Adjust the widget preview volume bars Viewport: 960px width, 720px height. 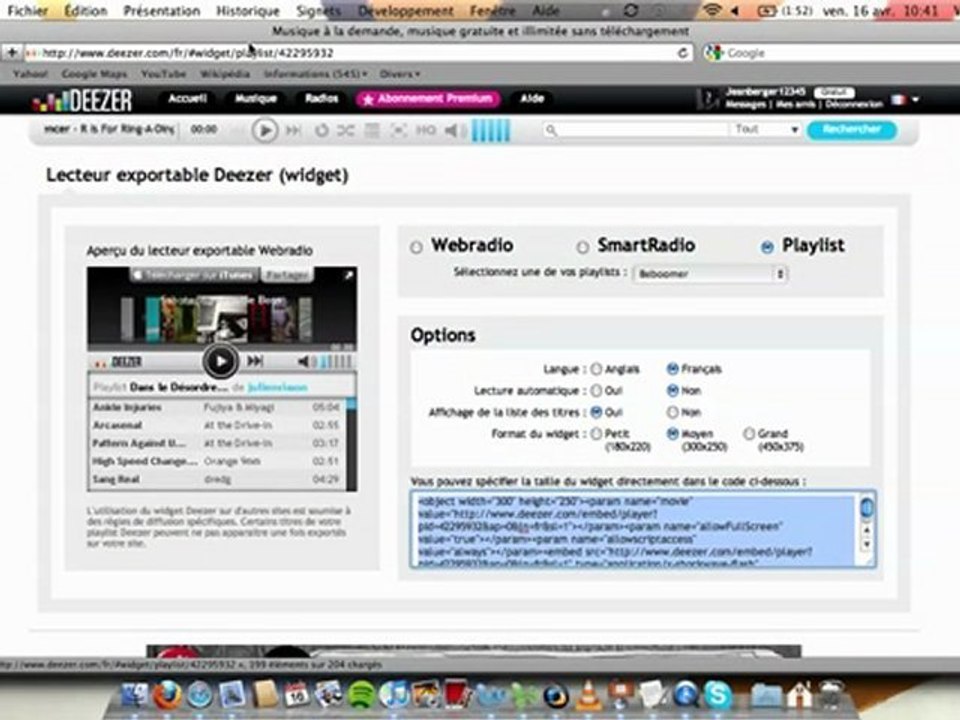(336, 362)
